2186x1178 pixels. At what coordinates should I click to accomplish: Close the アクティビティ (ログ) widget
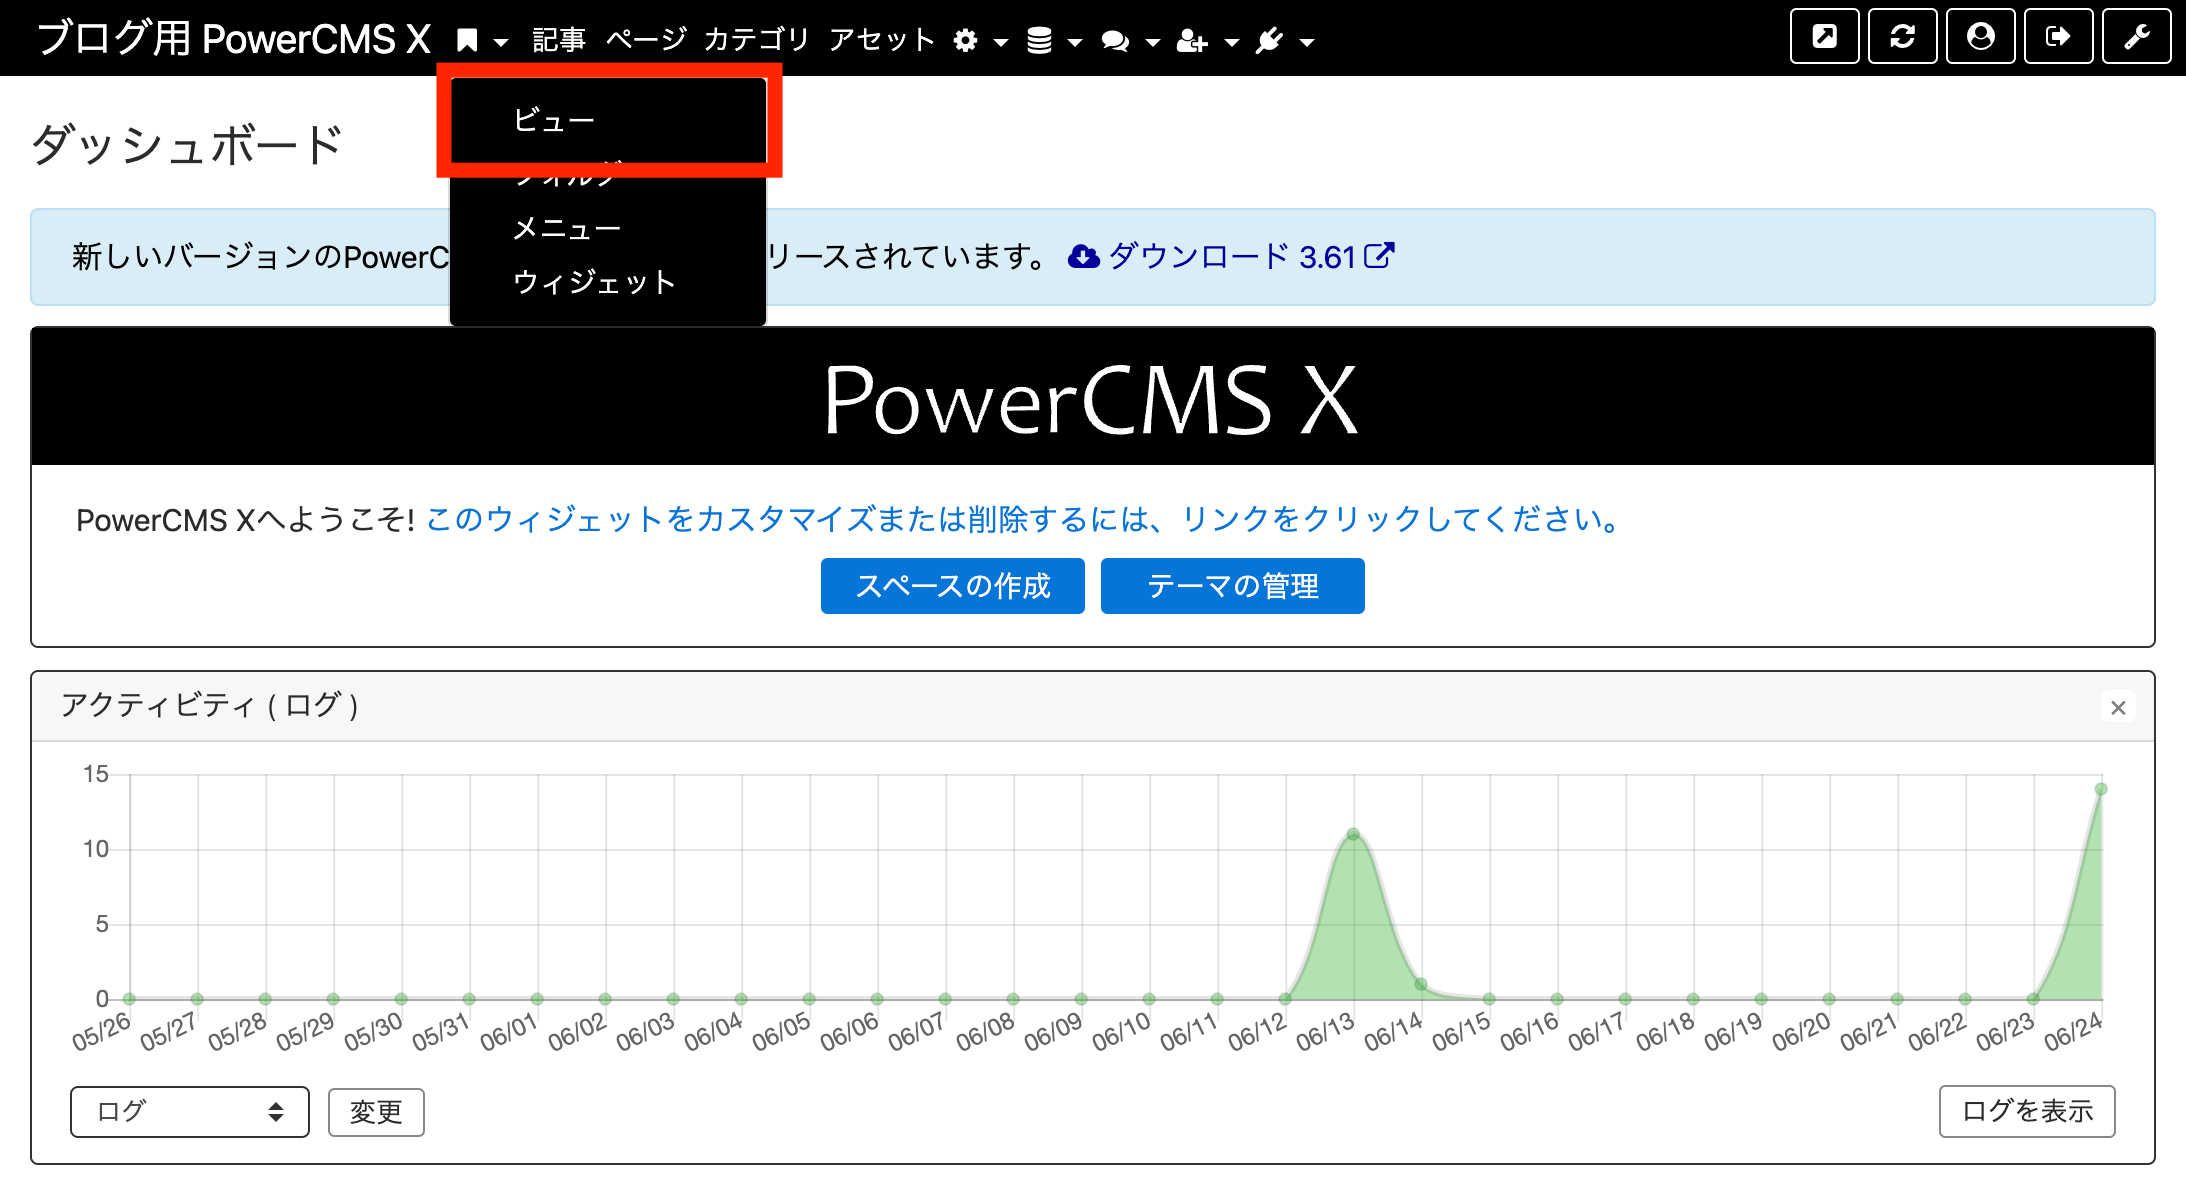coord(2118,708)
